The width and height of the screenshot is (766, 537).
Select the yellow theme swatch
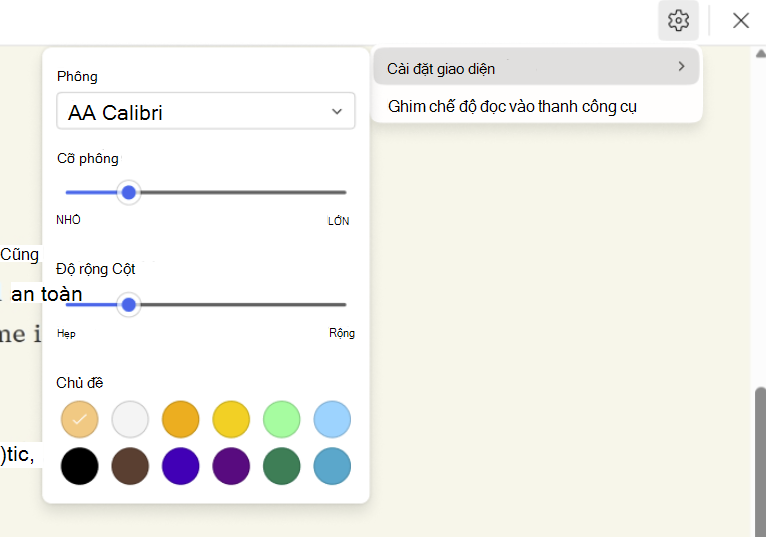click(x=231, y=419)
